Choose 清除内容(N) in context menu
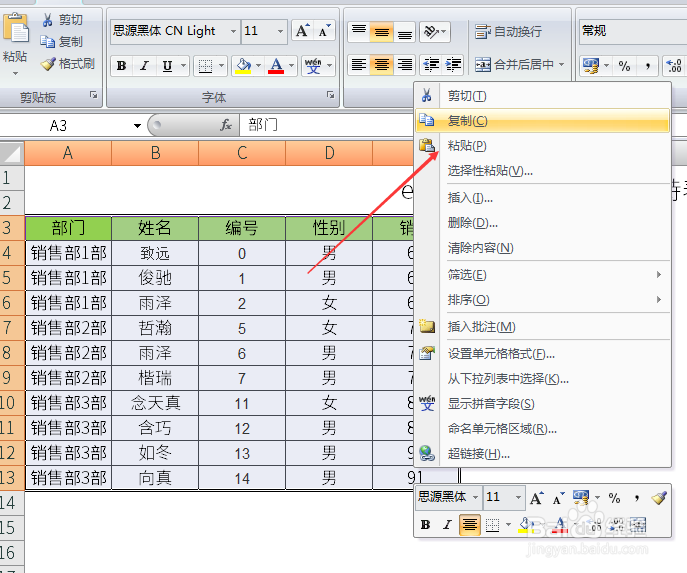Image resolution: width=687 pixels, height=573 pixels. coord(542,248)
